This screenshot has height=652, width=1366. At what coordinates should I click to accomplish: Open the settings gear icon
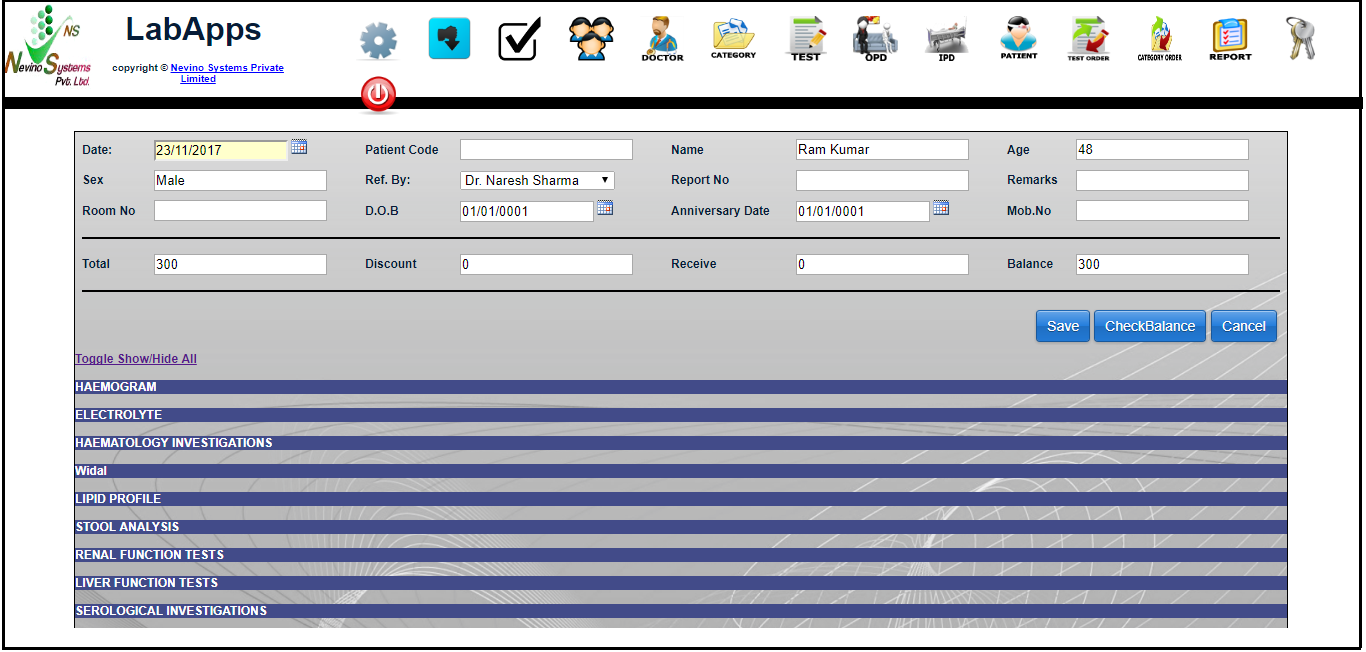tap(378, 40)
